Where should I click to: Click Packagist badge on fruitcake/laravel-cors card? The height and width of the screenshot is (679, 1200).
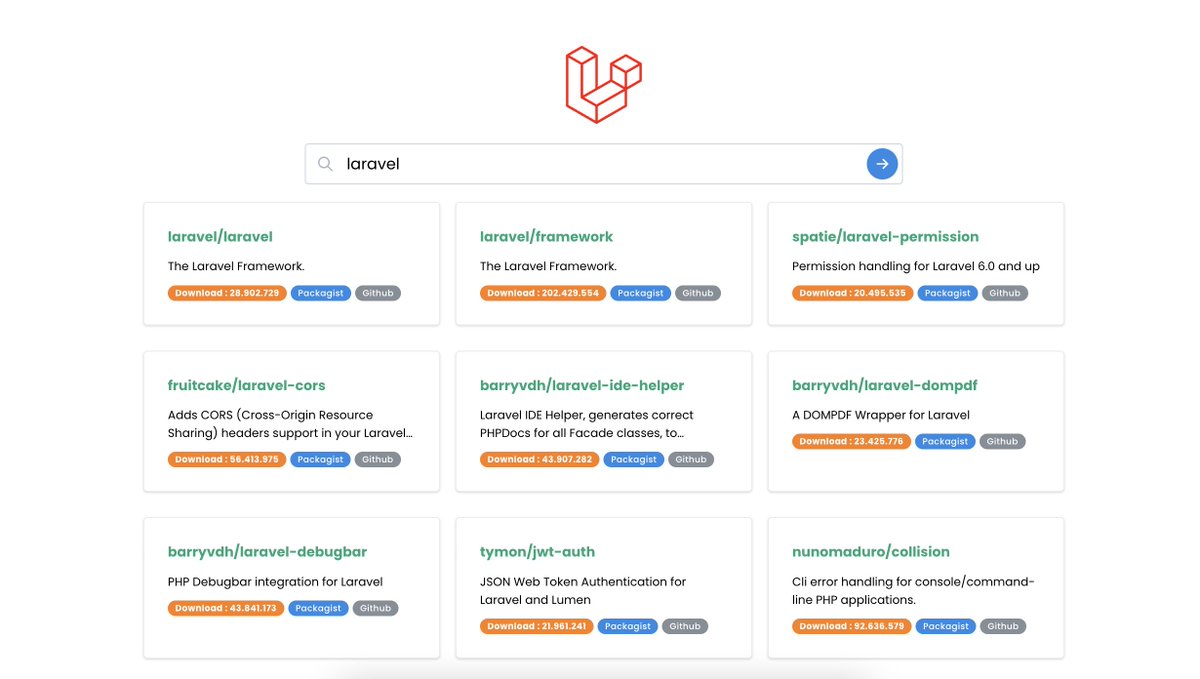tap(321, 460)
